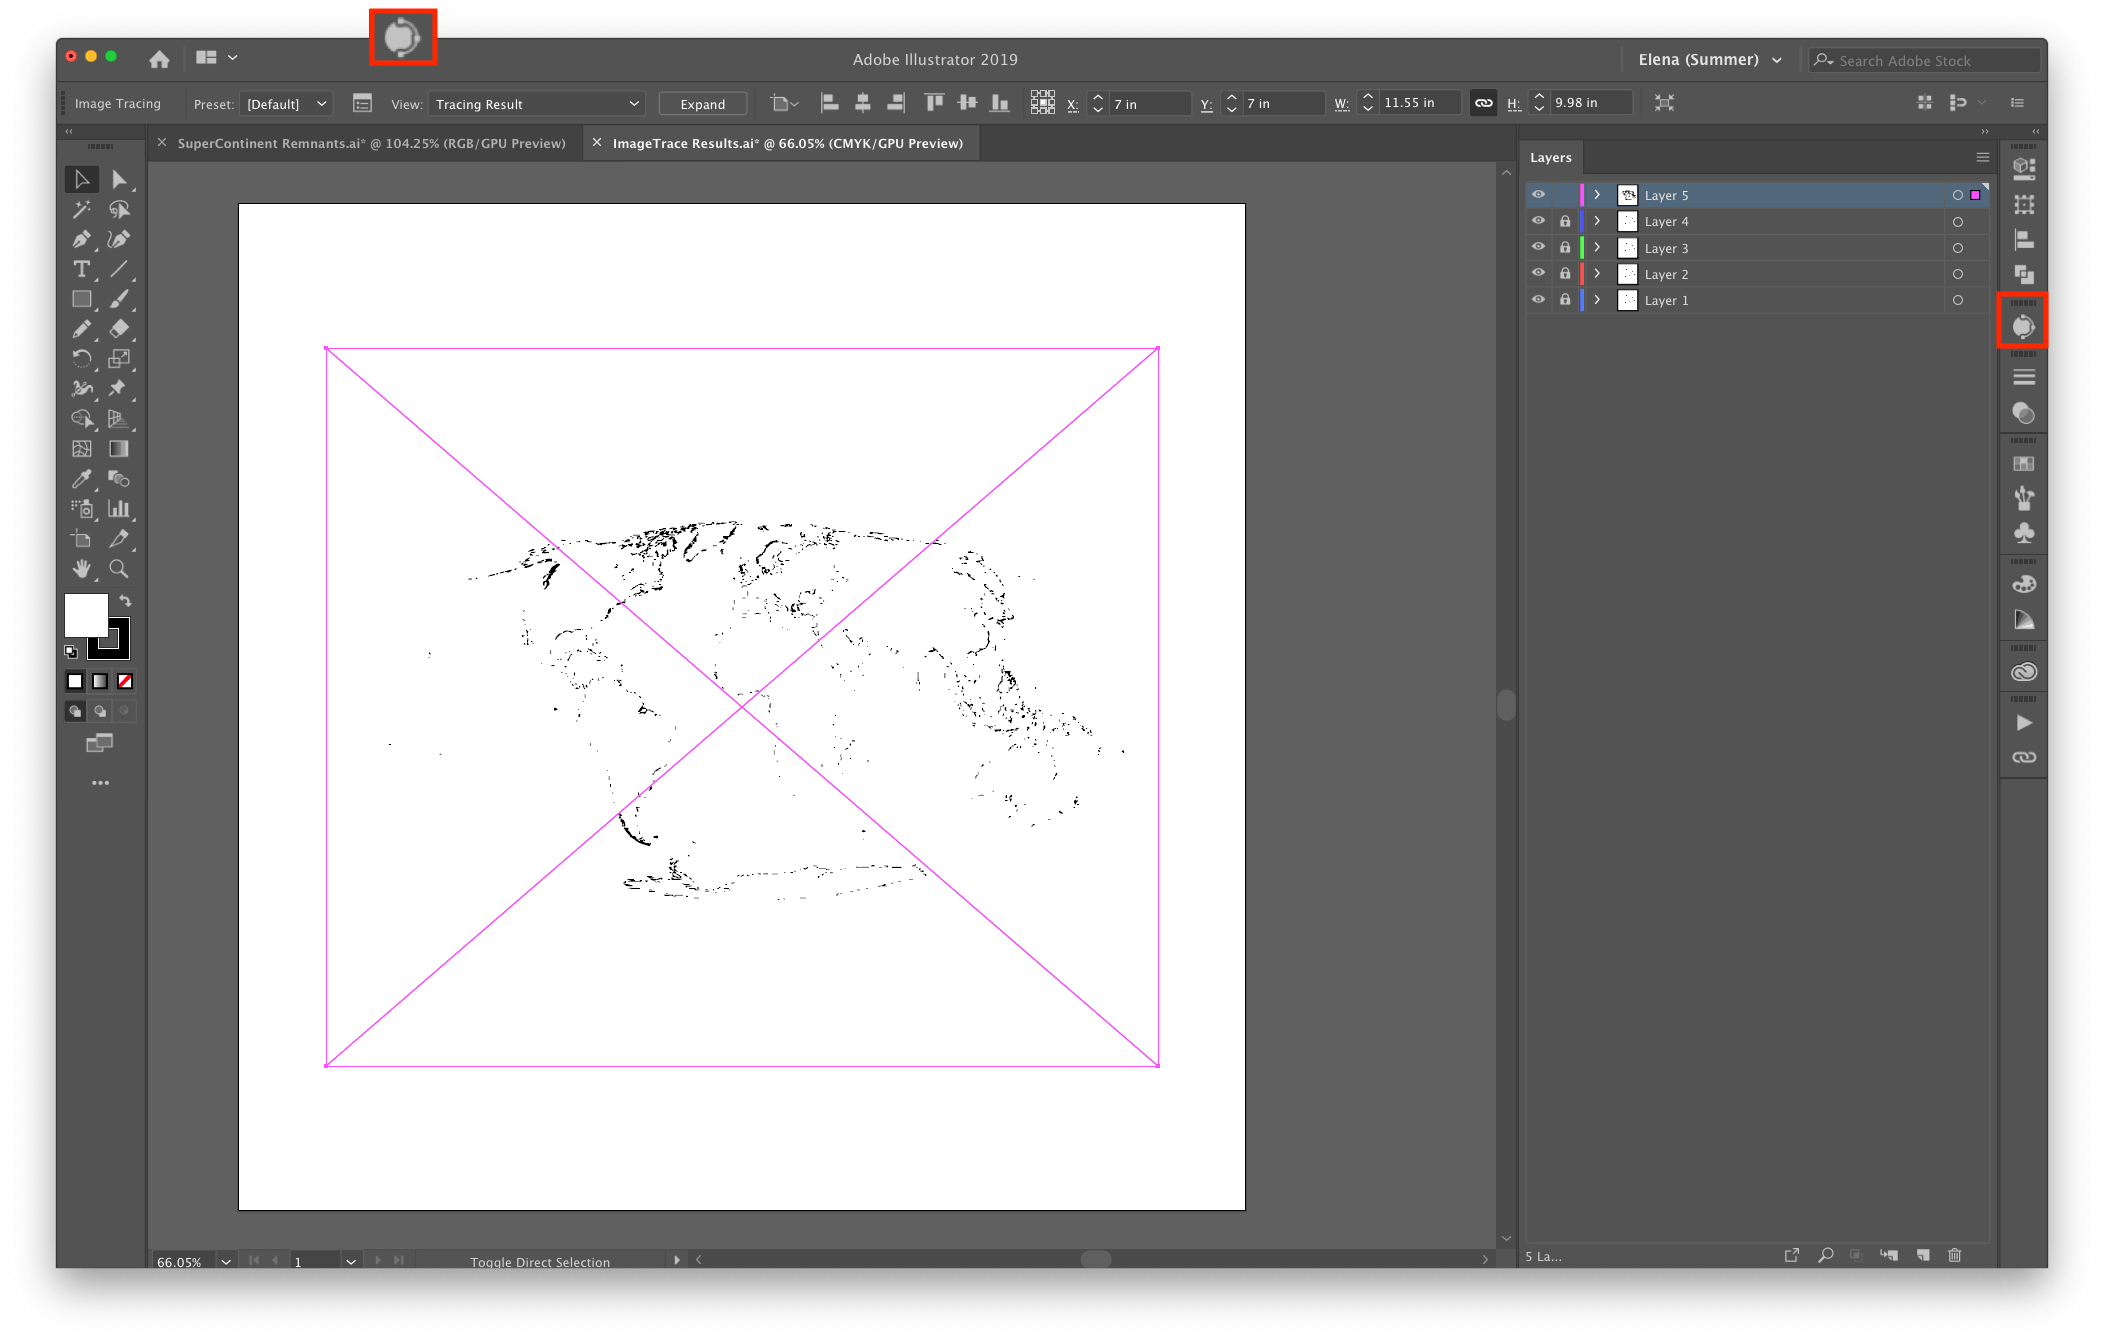This screenshot has width=2104, height=1342.
Task: Open the Preset dropdown
Action: (x=287, y=104)
